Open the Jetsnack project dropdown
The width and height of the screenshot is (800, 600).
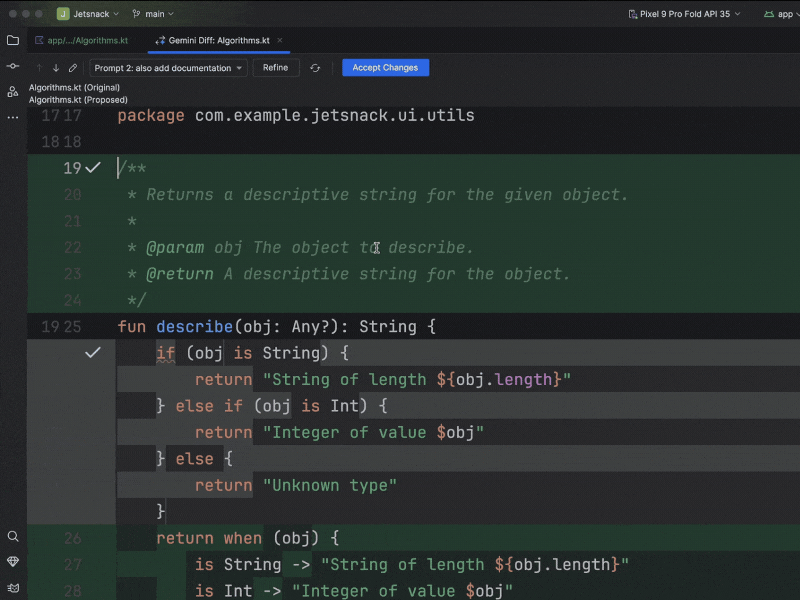click(88, 14)
